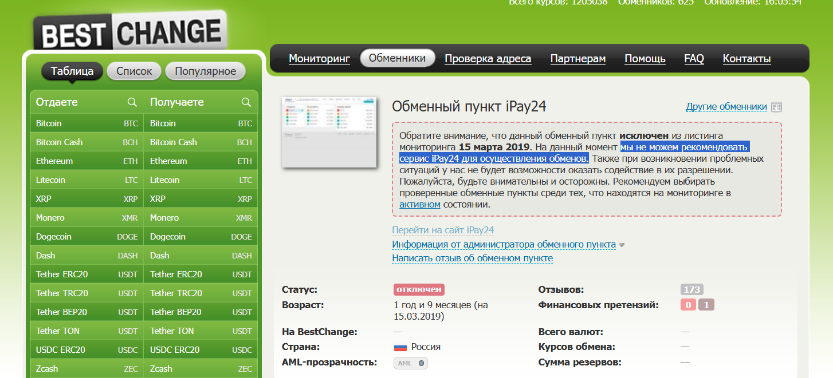The height and width of the screenshot is (378, 833).
Task: Select Dash in the Получаете column
Action: (x=201, y=255)
